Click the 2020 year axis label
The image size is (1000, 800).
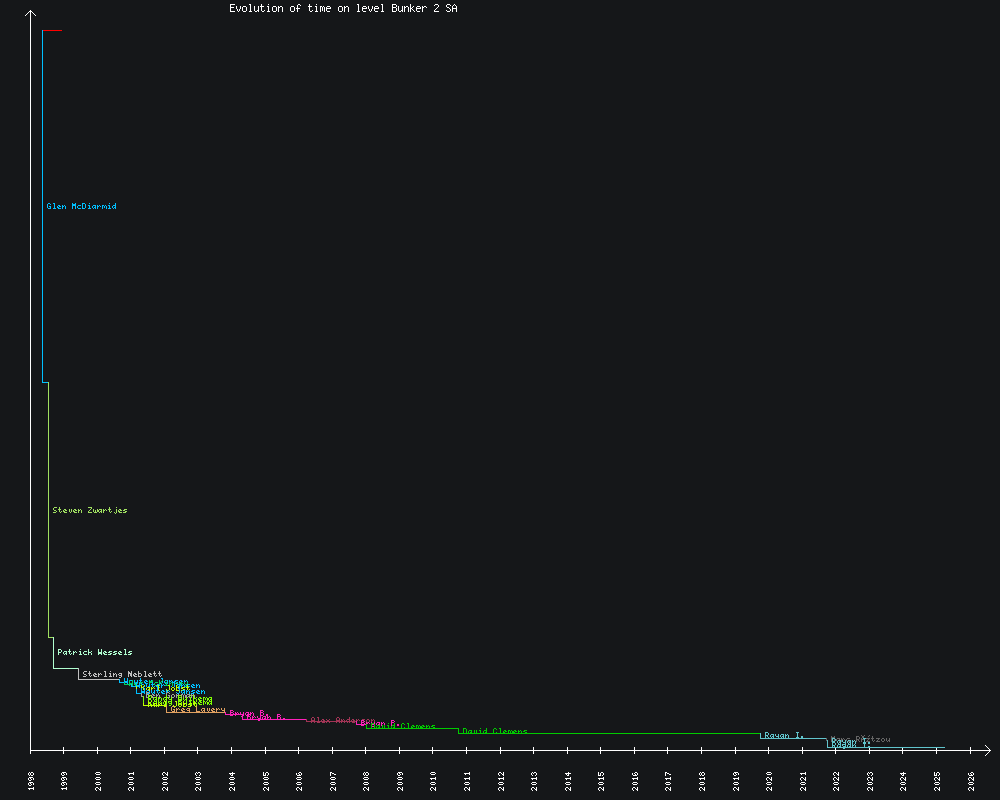(770, 781)
